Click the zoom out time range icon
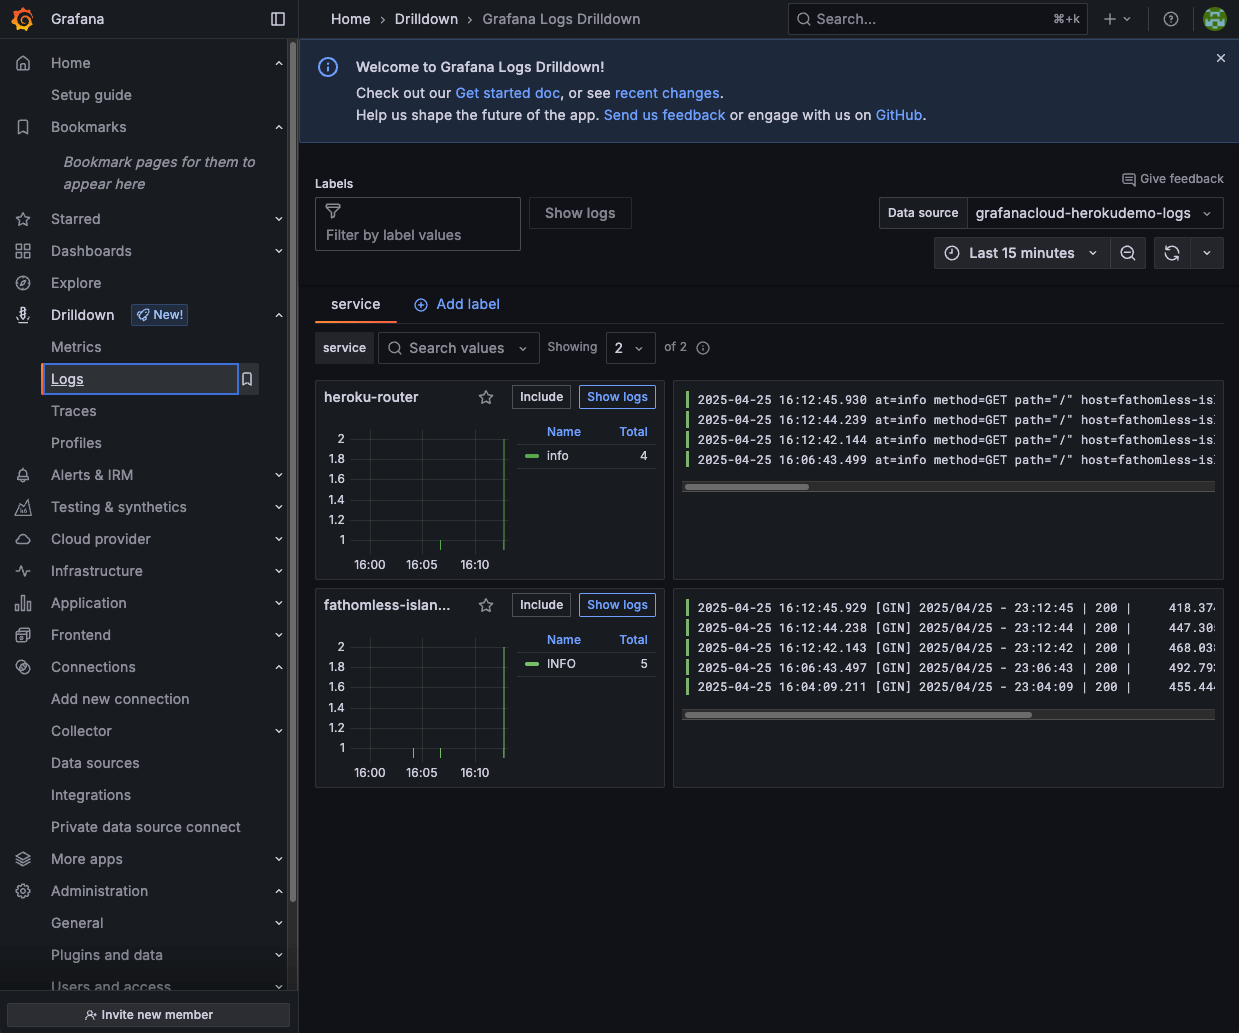 1128,253
